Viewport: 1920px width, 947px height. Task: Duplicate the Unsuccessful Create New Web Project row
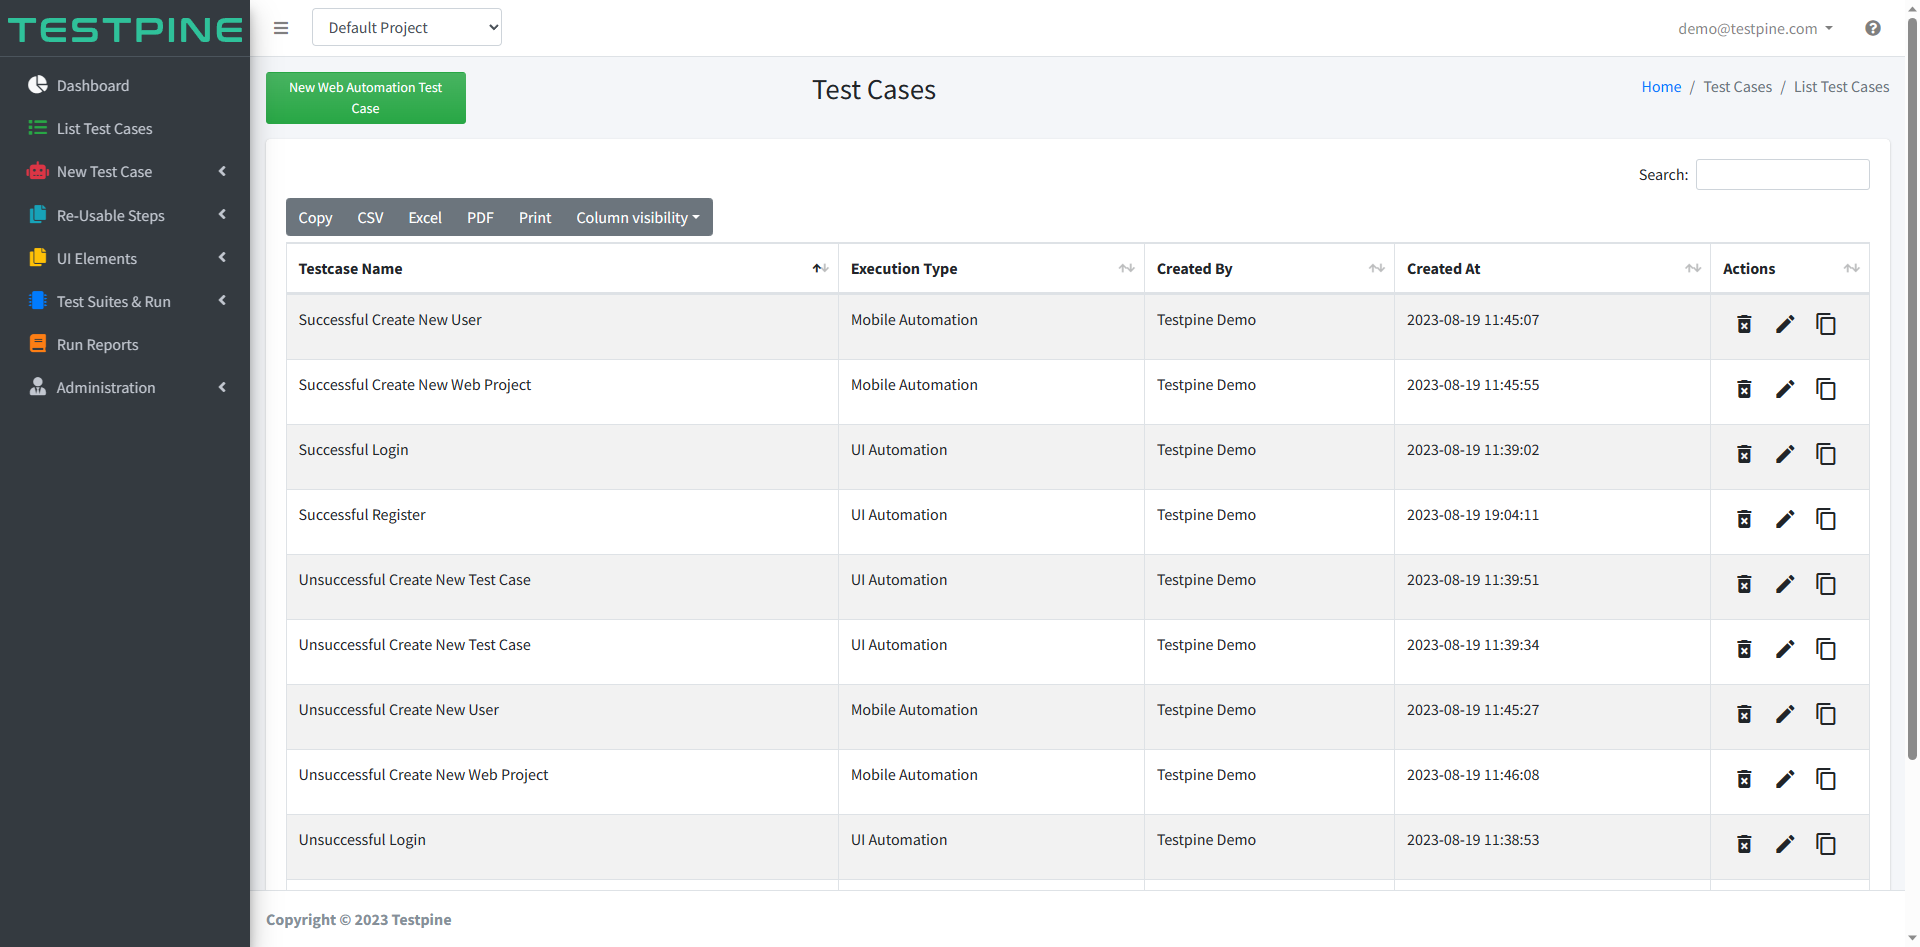click(x=1826, y=779)
